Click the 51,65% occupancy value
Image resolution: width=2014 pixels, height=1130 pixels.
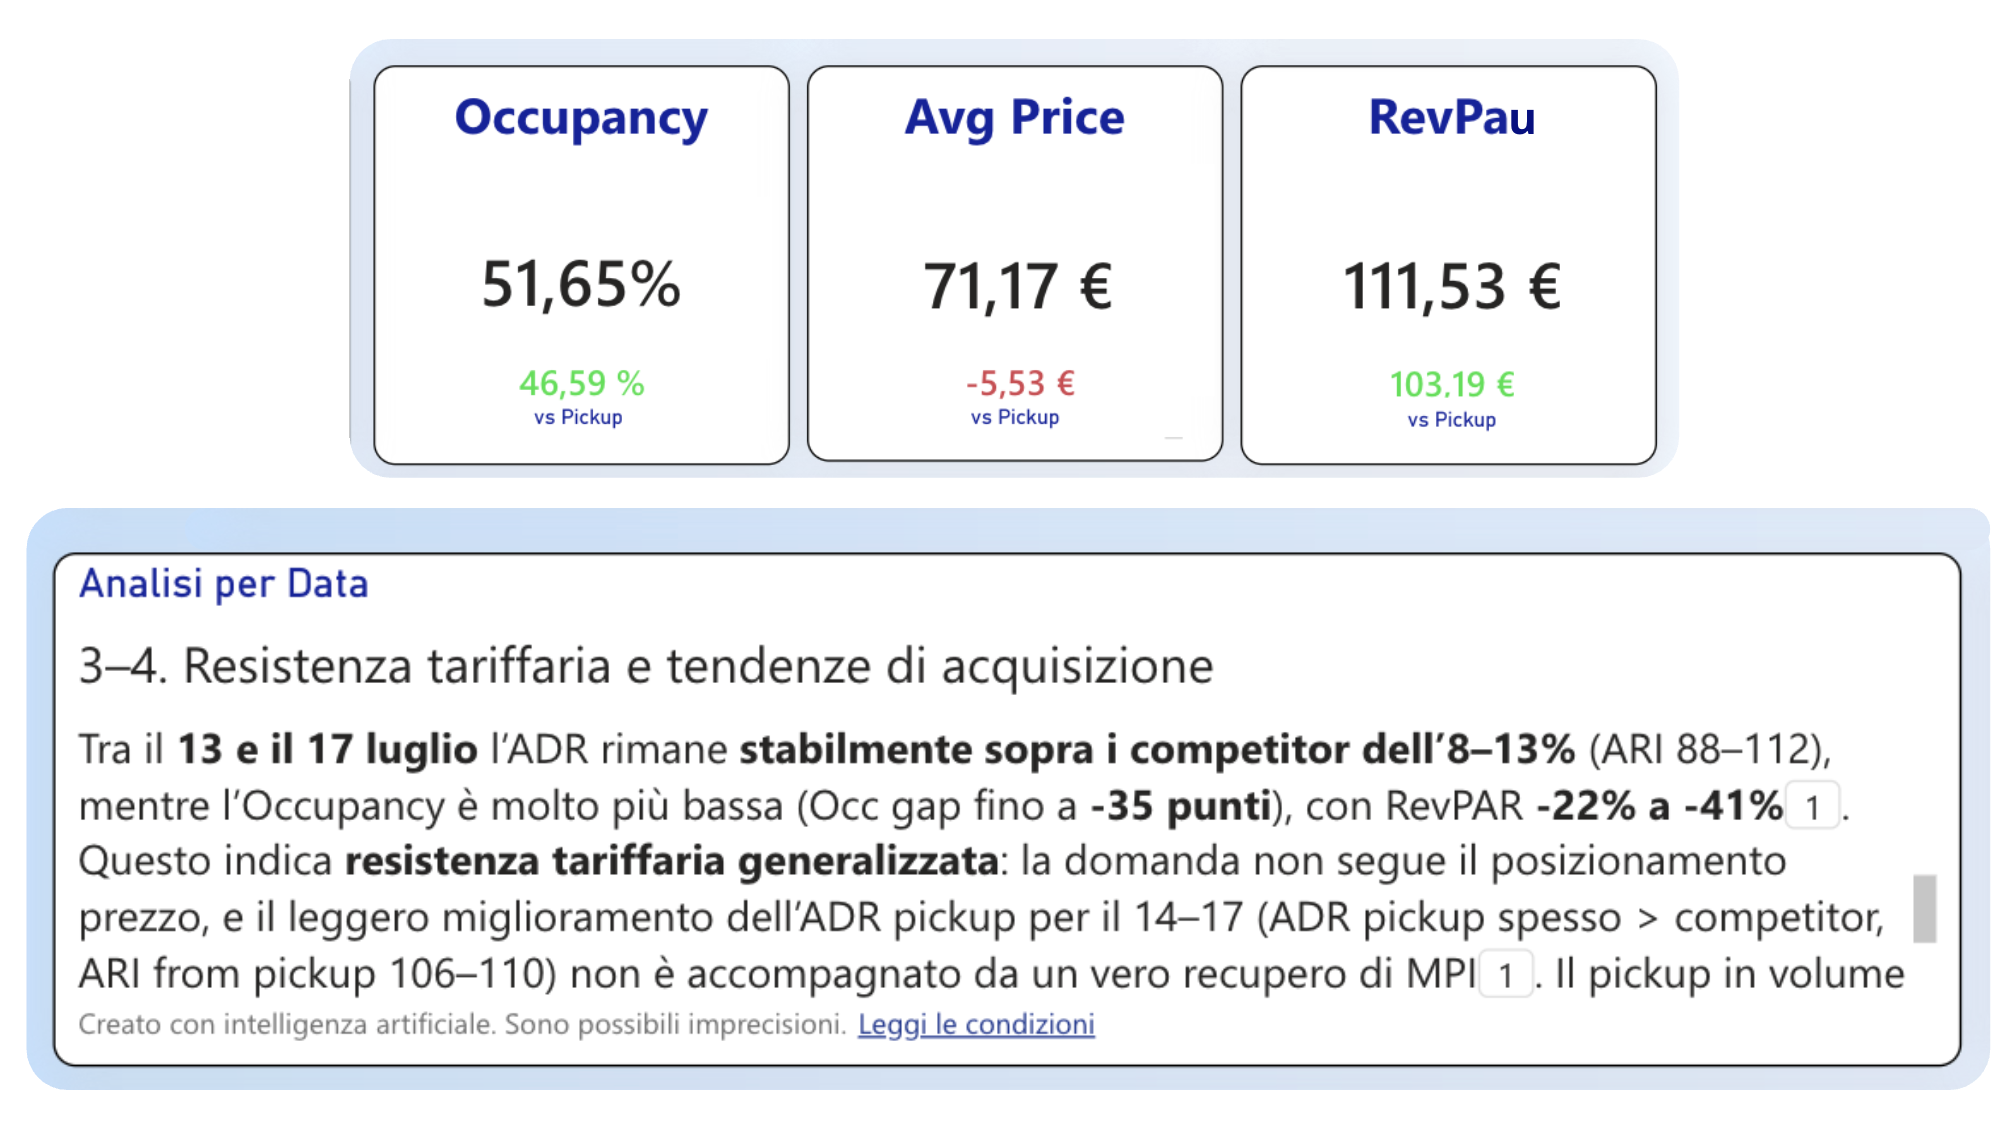click(581, 284)
